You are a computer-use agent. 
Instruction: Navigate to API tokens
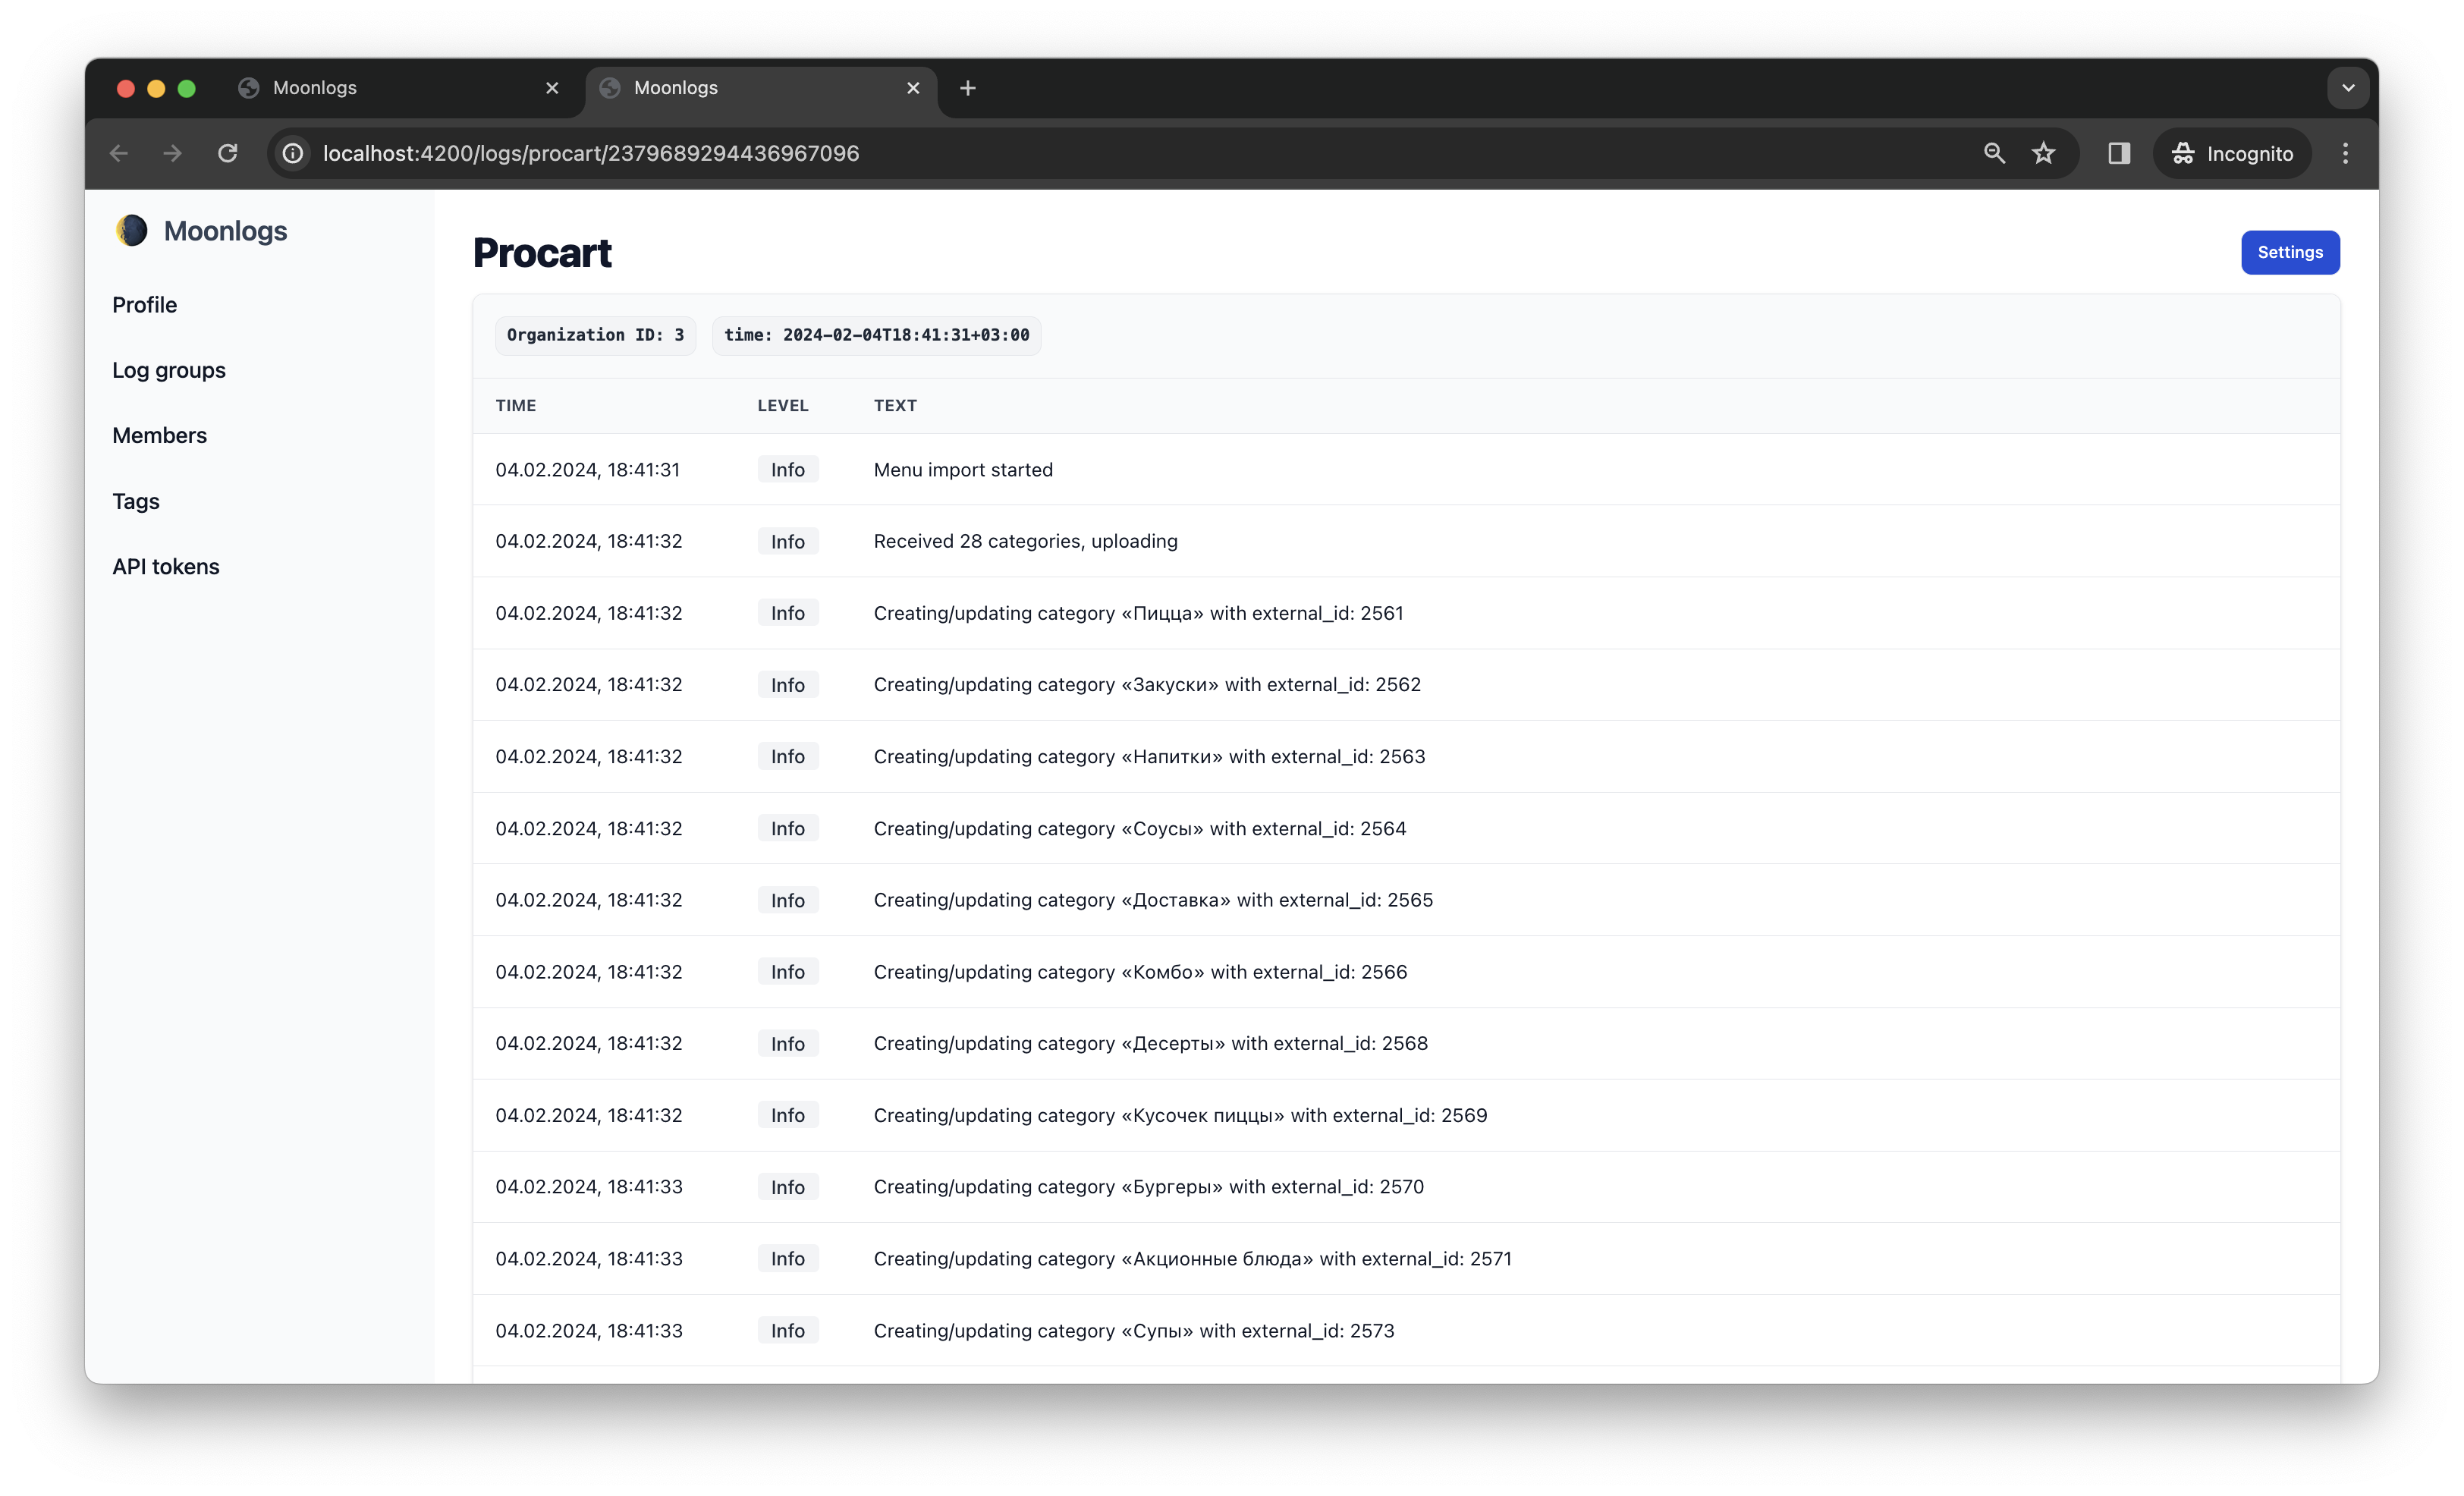(x=165, y=566)
